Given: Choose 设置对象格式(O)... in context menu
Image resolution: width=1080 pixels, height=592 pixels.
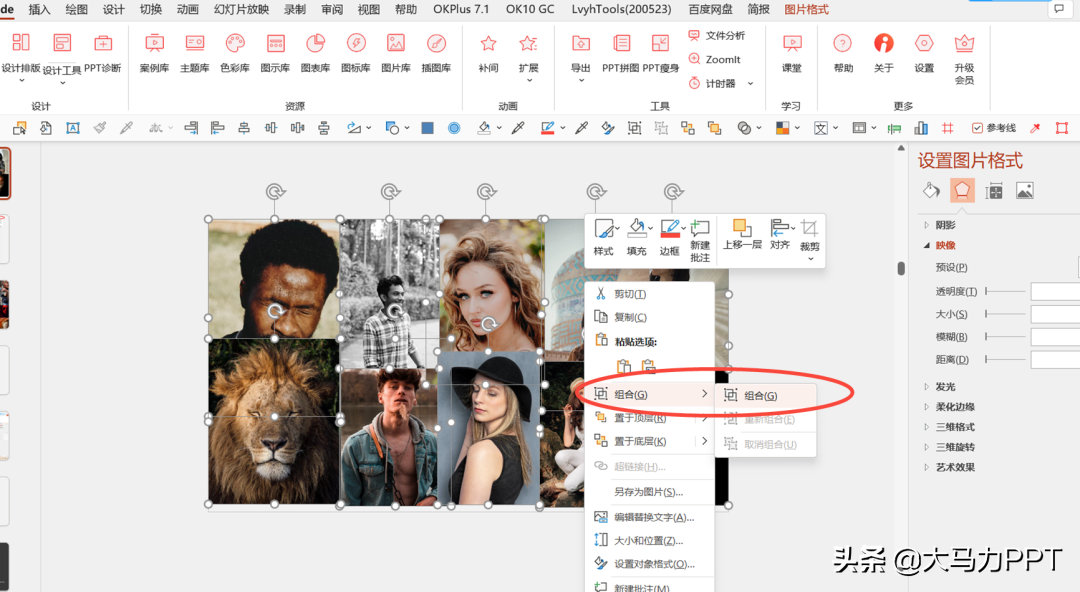Looking at the screenshot, I should 649,564.
